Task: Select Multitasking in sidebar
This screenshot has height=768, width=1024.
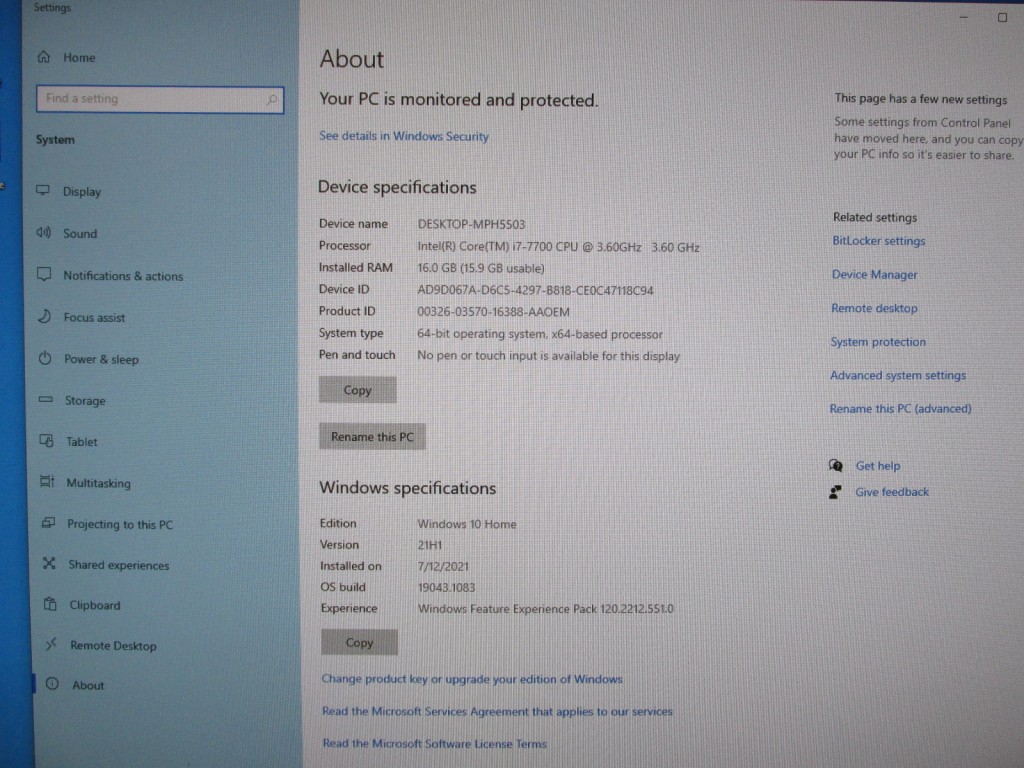Action: [x=98, y=483]
